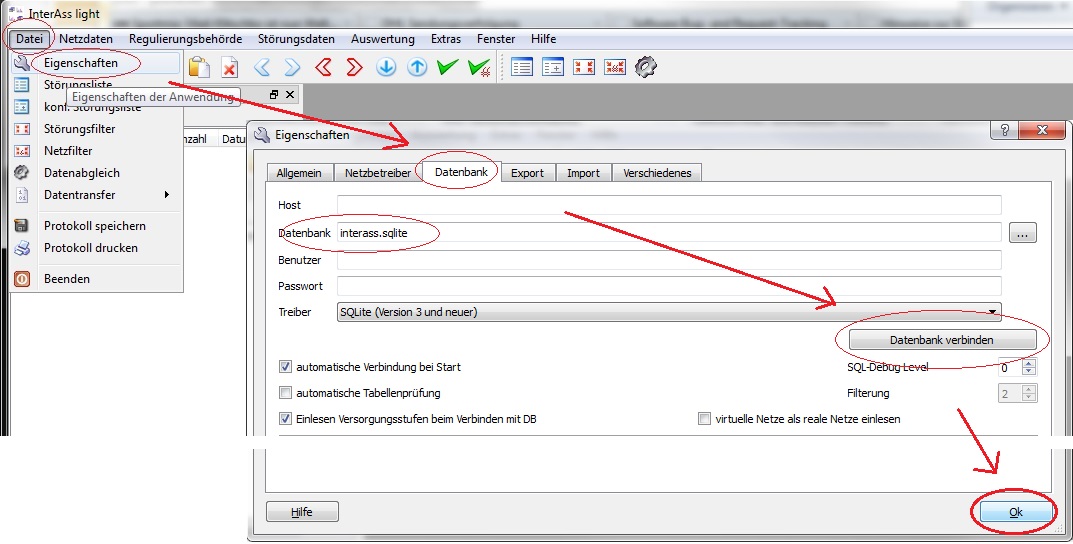Click the browse '...' button next to Datenbank

tap(1022, 233)
